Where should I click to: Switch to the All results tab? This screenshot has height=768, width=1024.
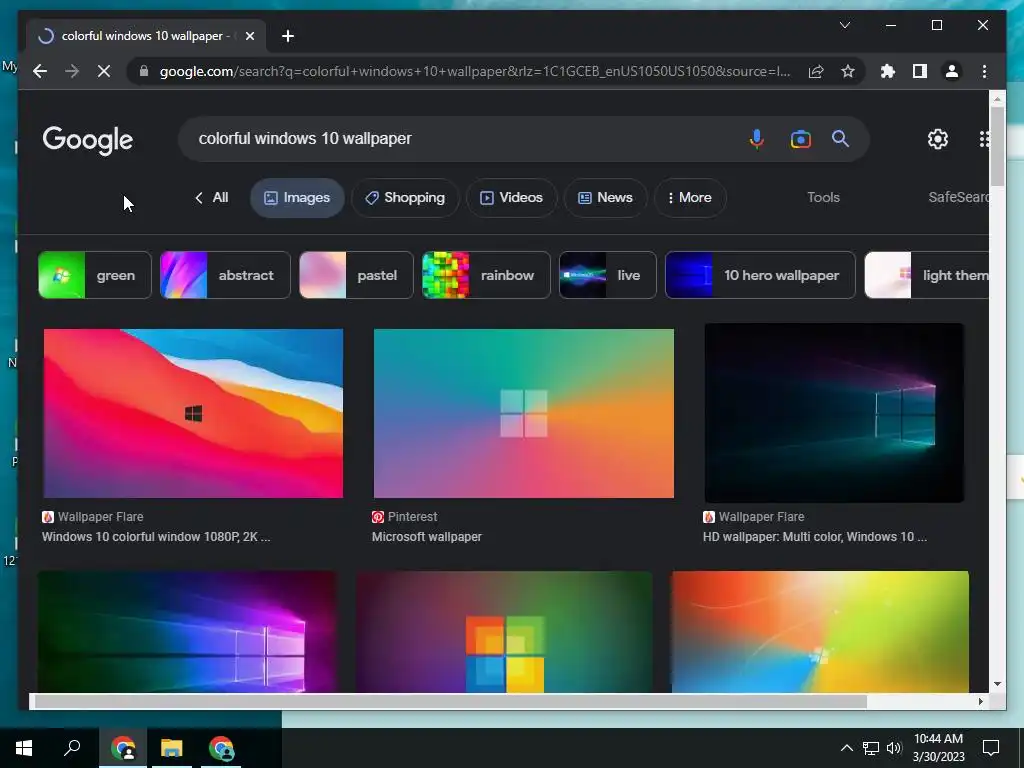(x=212, y=197)
